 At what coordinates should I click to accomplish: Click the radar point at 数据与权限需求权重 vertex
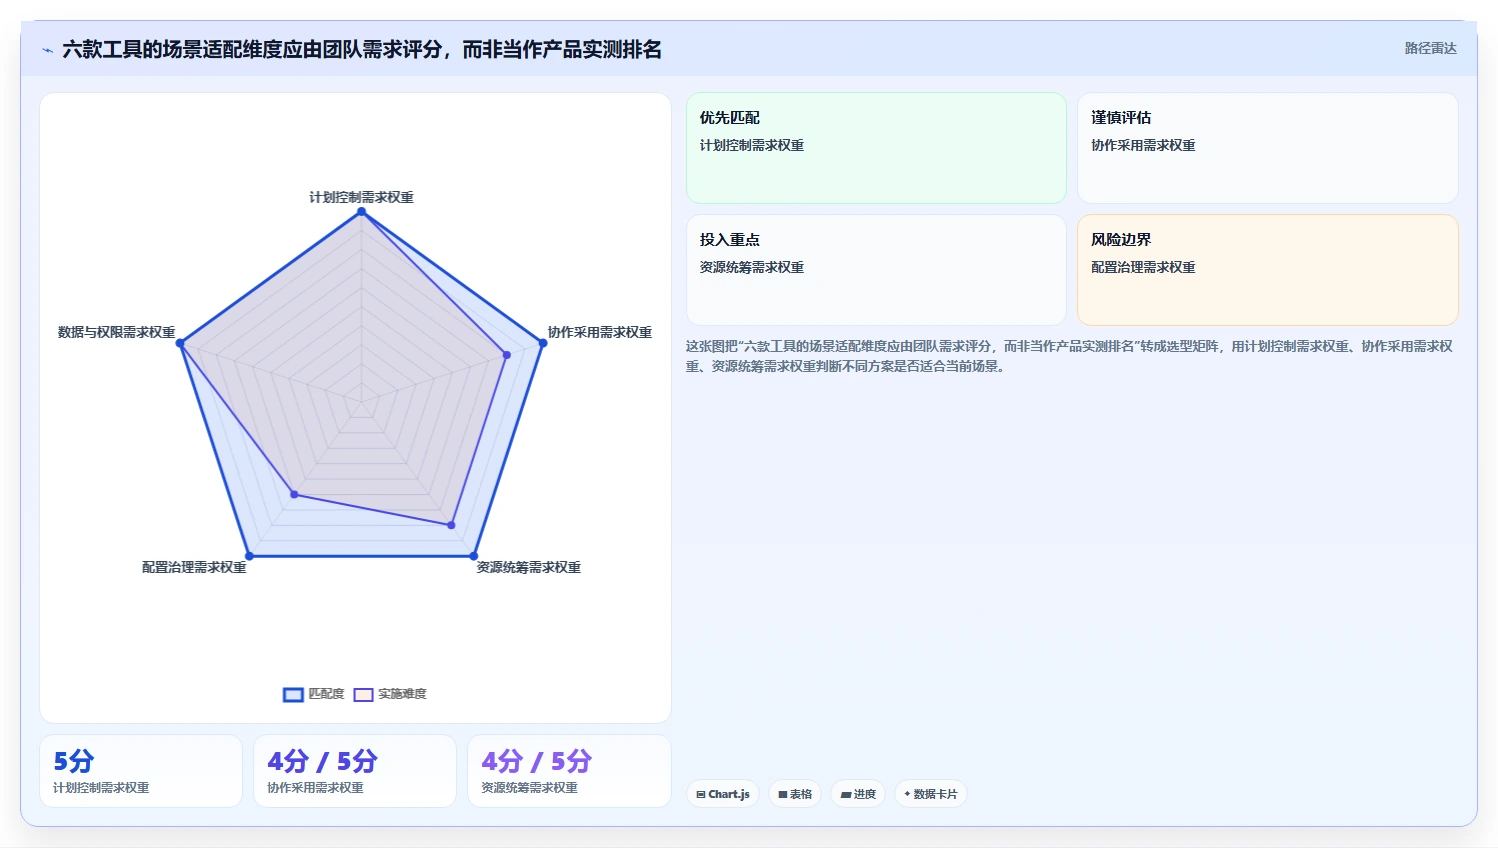click(x=180, y=343)
